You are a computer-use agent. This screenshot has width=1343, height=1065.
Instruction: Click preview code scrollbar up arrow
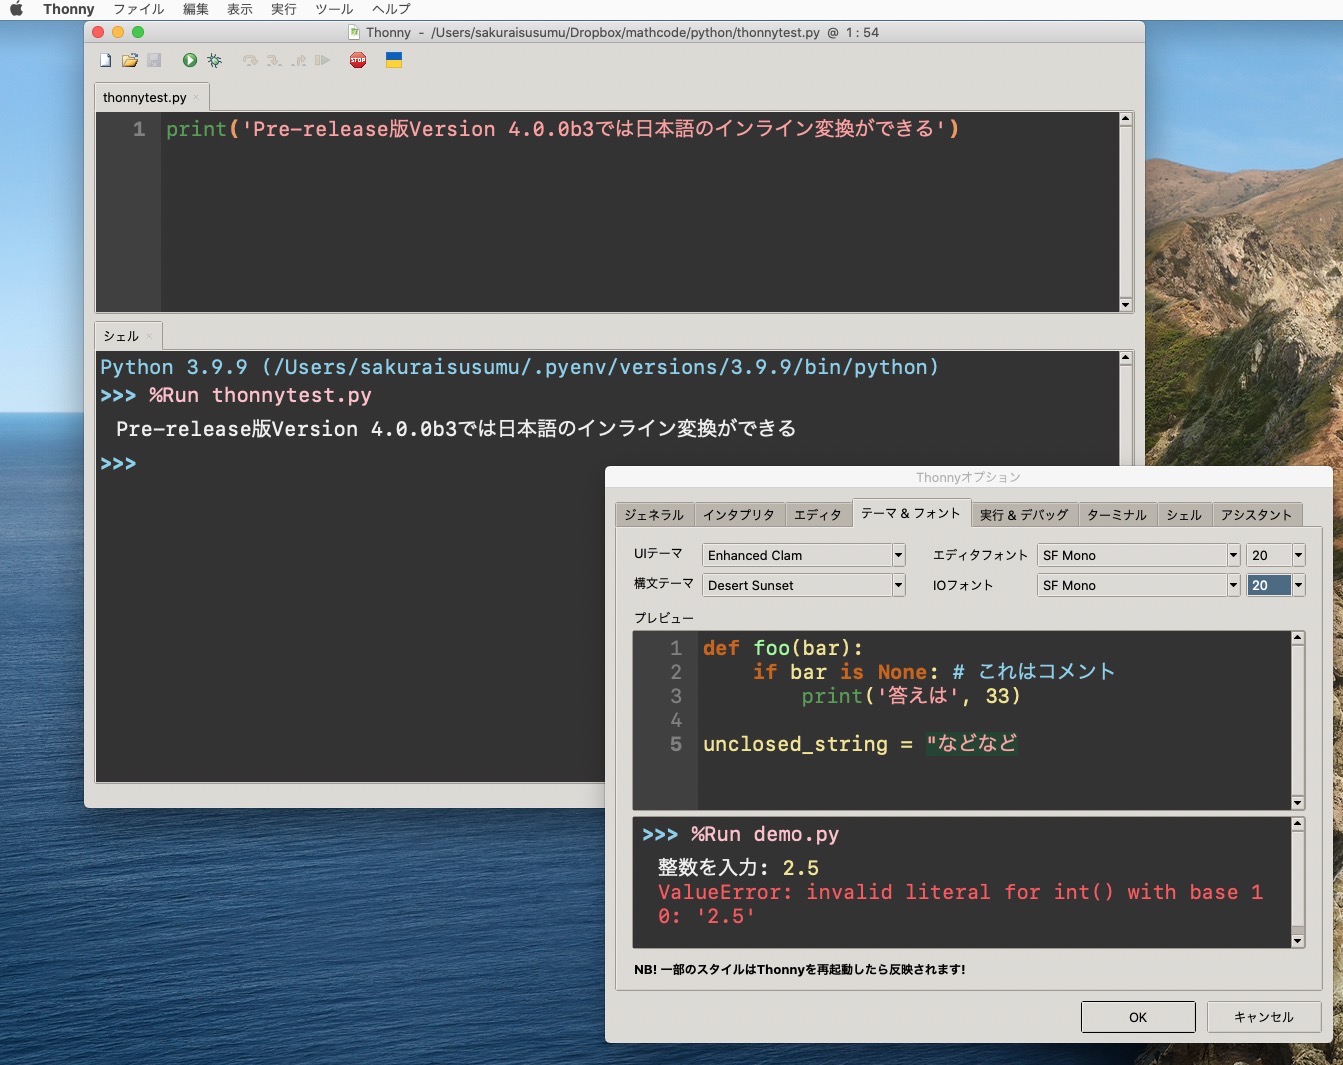click(x=1298, y=638)
